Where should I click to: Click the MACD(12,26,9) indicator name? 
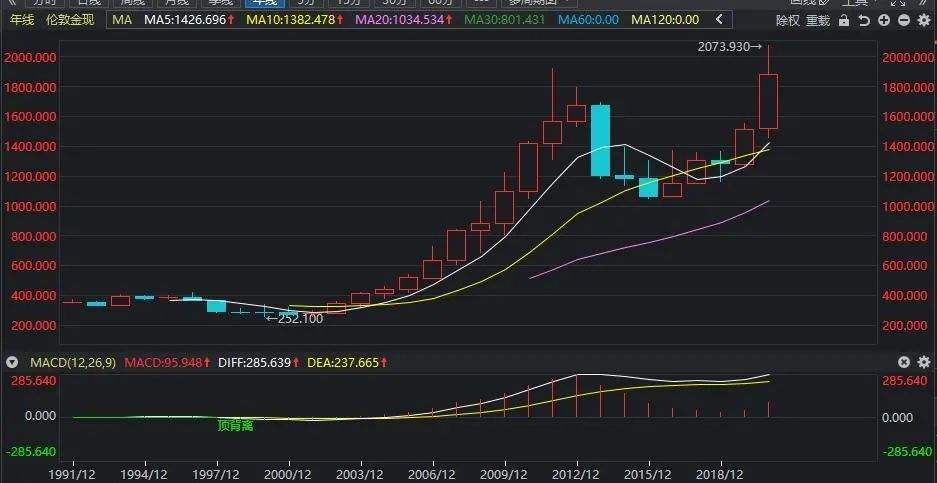73,362
